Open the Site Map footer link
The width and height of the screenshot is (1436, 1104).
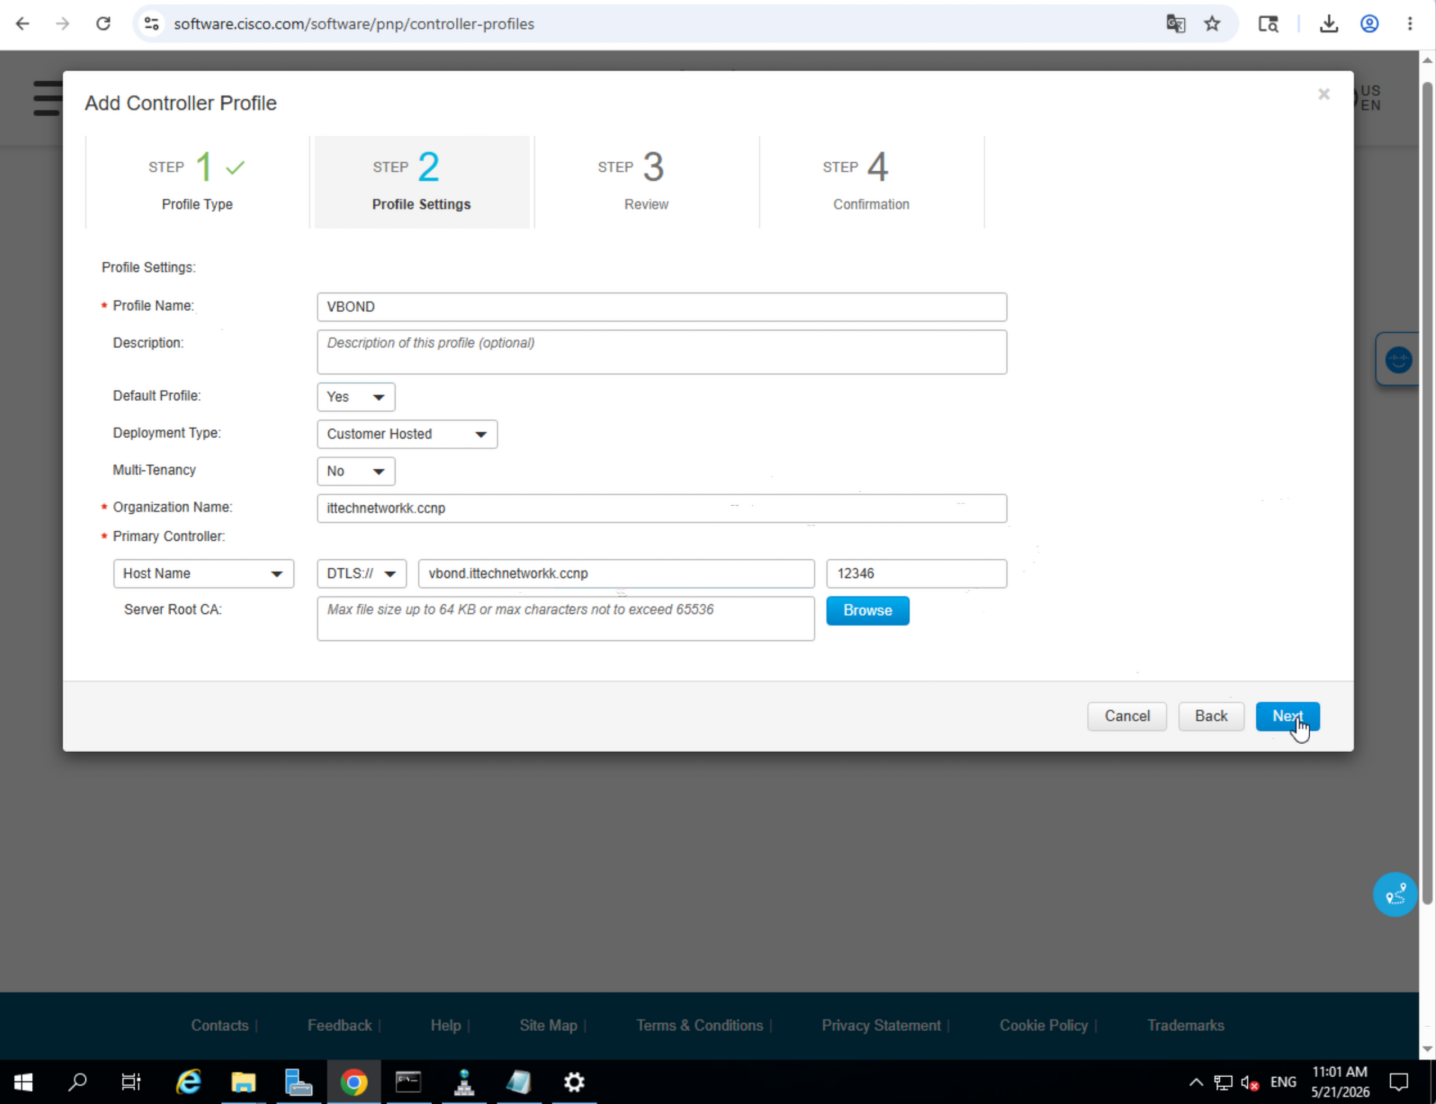[x=548, y=1025]
